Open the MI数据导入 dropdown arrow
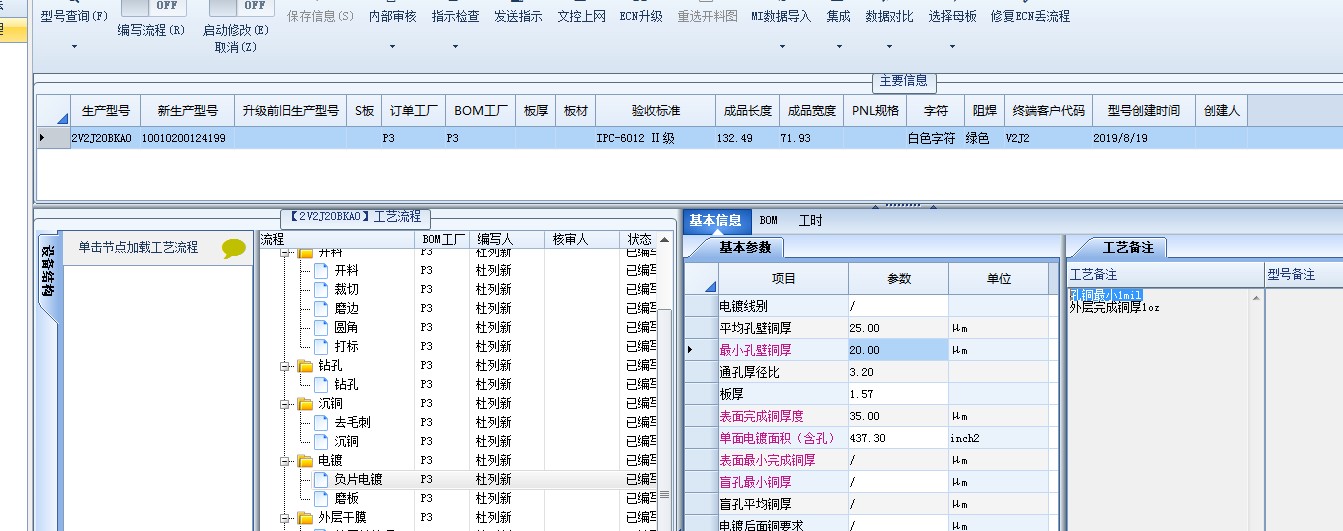1343x531 pixels. pyautogui.click(x=781, y=46)
